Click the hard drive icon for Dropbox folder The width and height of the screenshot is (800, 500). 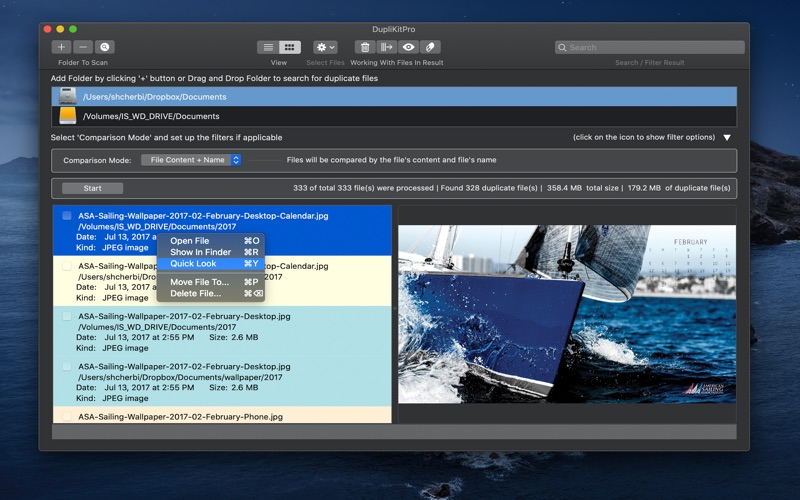coord(68,96)
